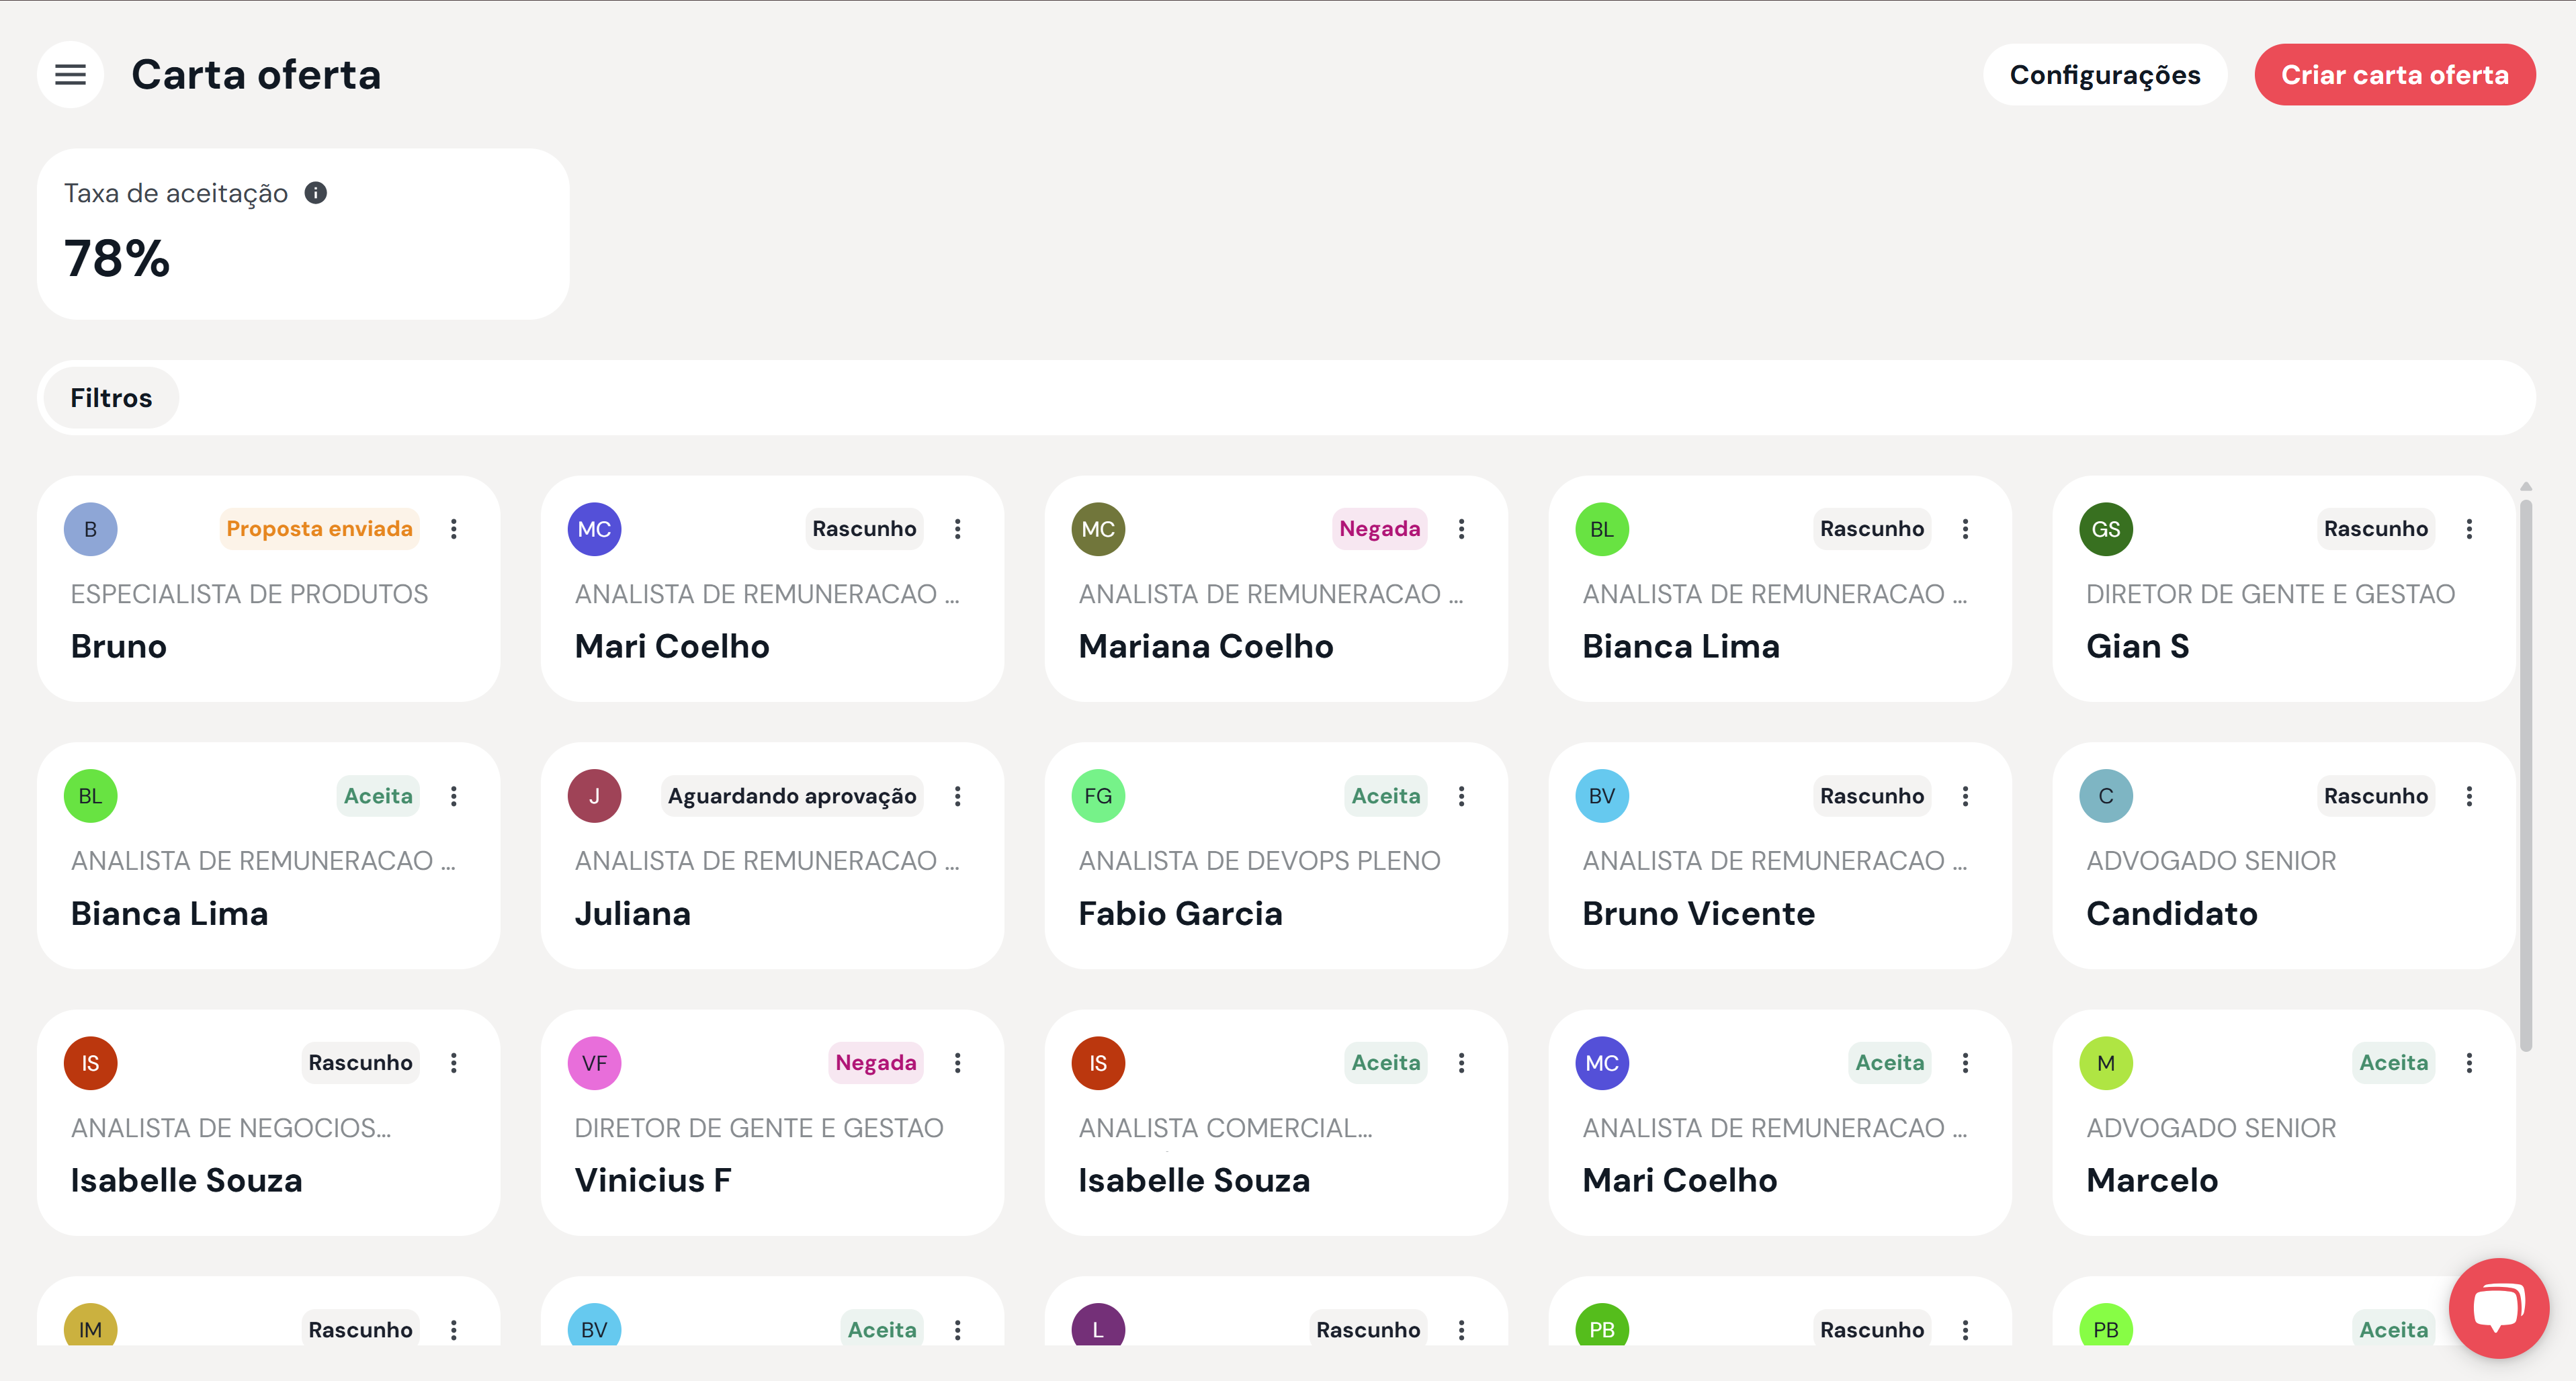
Task: Click the scrollbar up arrow
Action: (2526, 487)
